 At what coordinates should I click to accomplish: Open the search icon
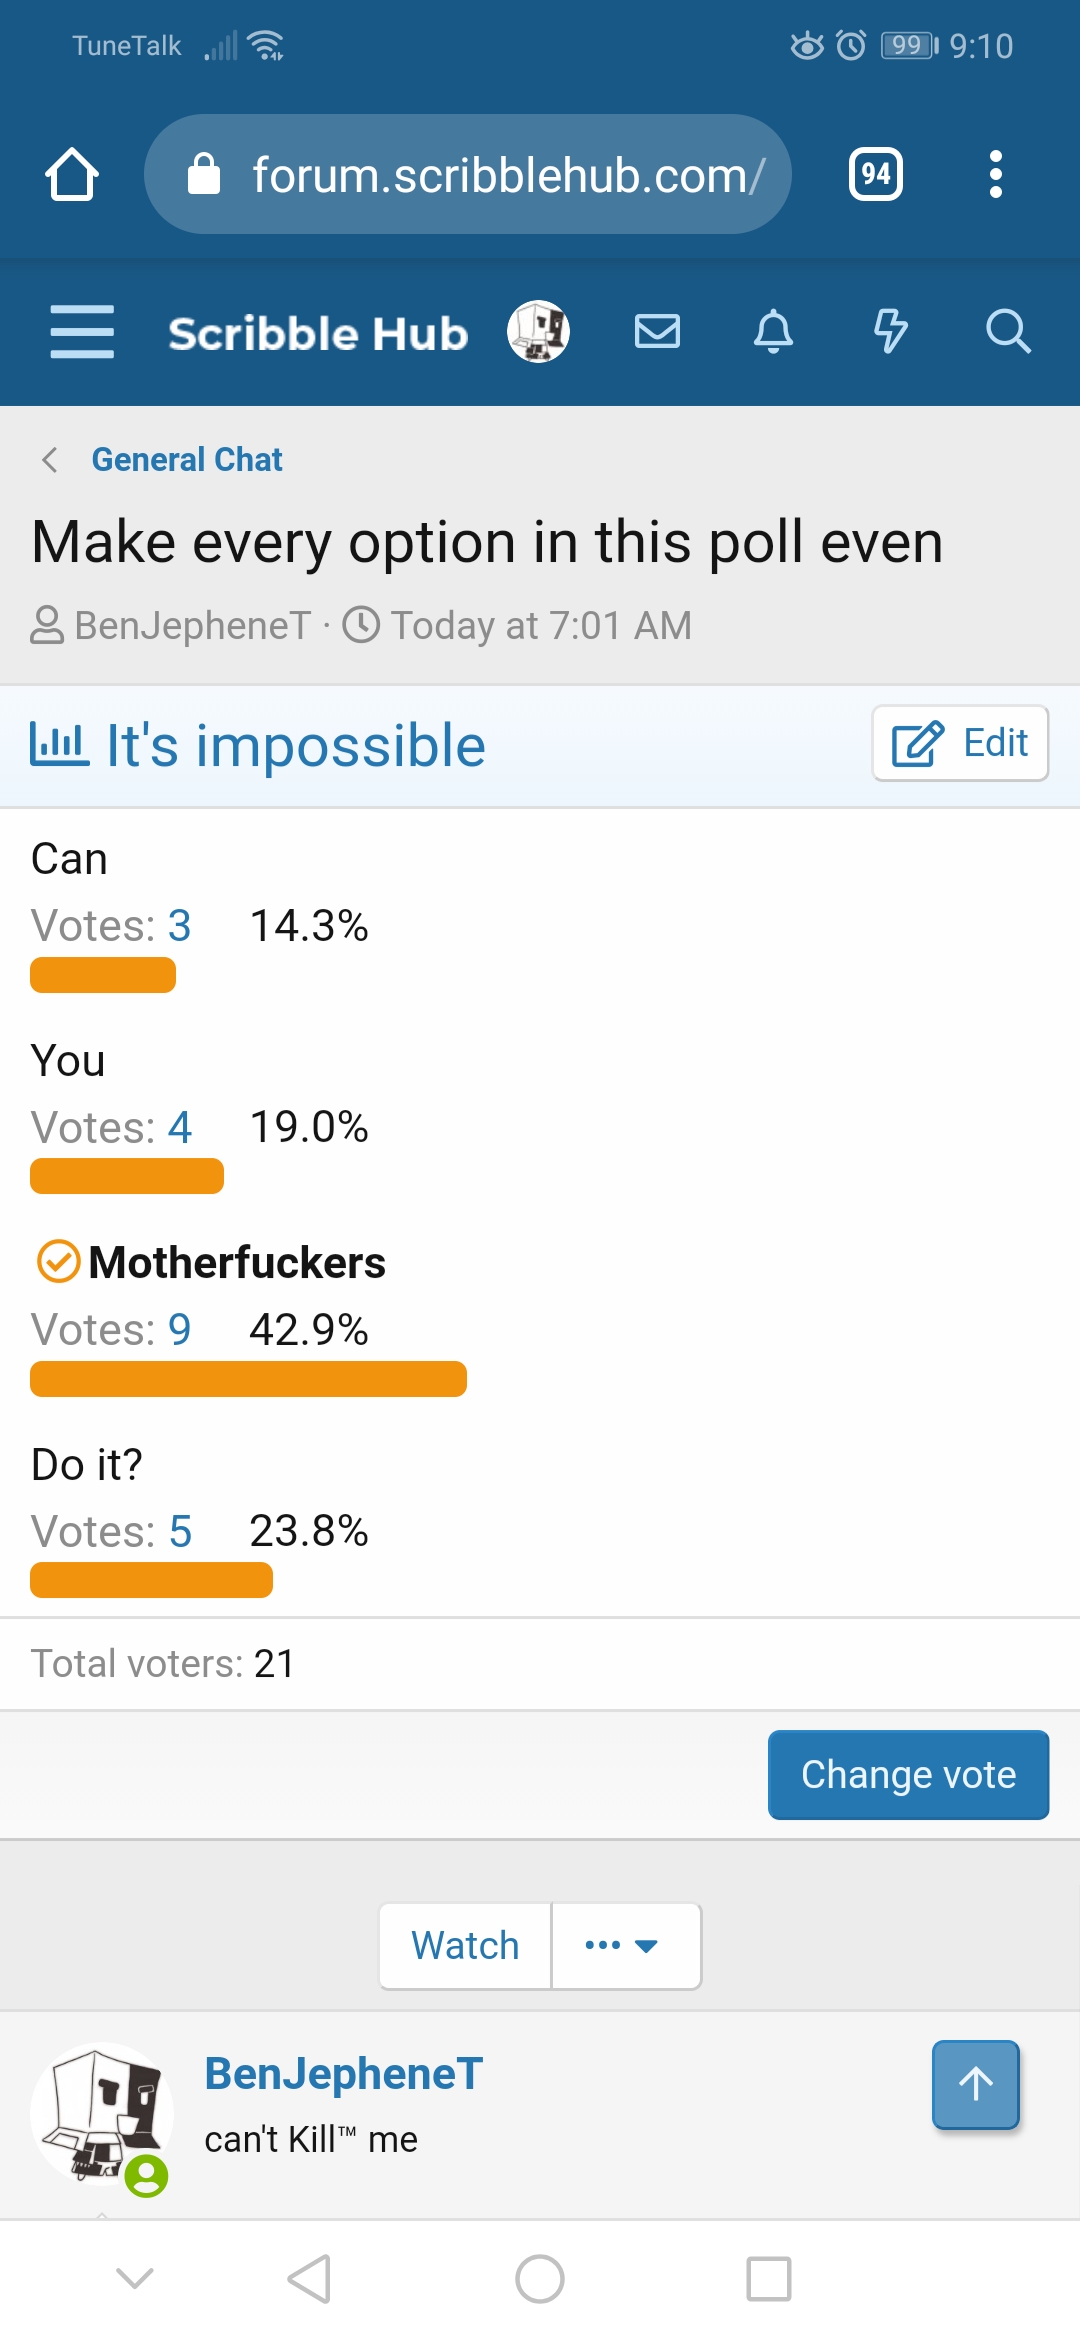point(1009,332)
